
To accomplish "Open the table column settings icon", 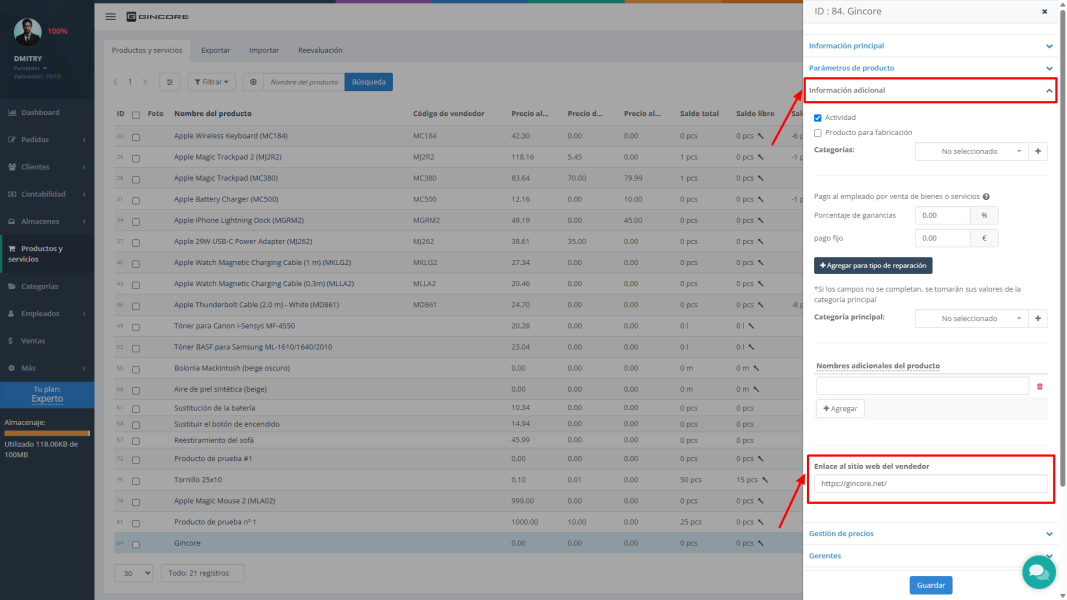I will point(169,82).
